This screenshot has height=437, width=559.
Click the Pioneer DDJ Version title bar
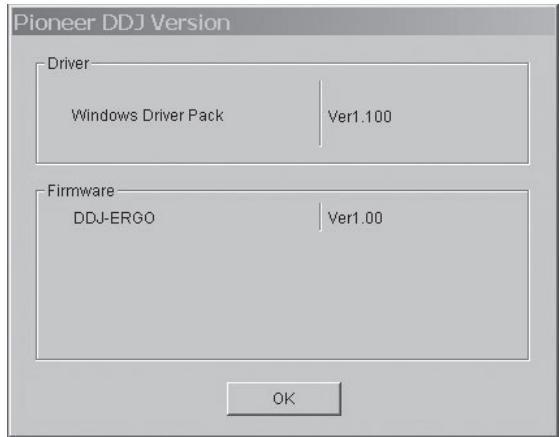(x=284, y=22)
